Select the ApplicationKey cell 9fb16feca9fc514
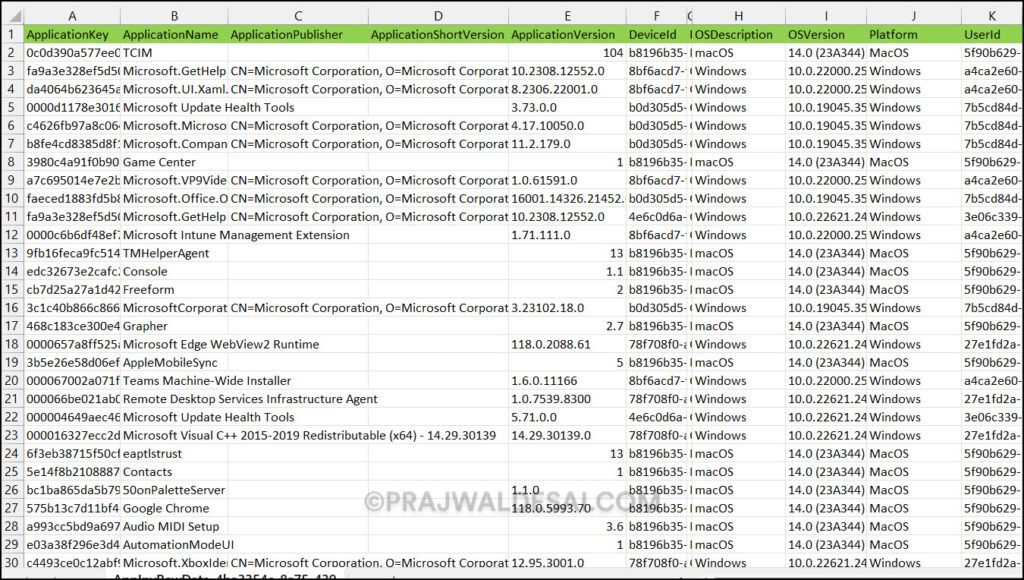This screenshot has height=580, width=1024. pos(72,253)
